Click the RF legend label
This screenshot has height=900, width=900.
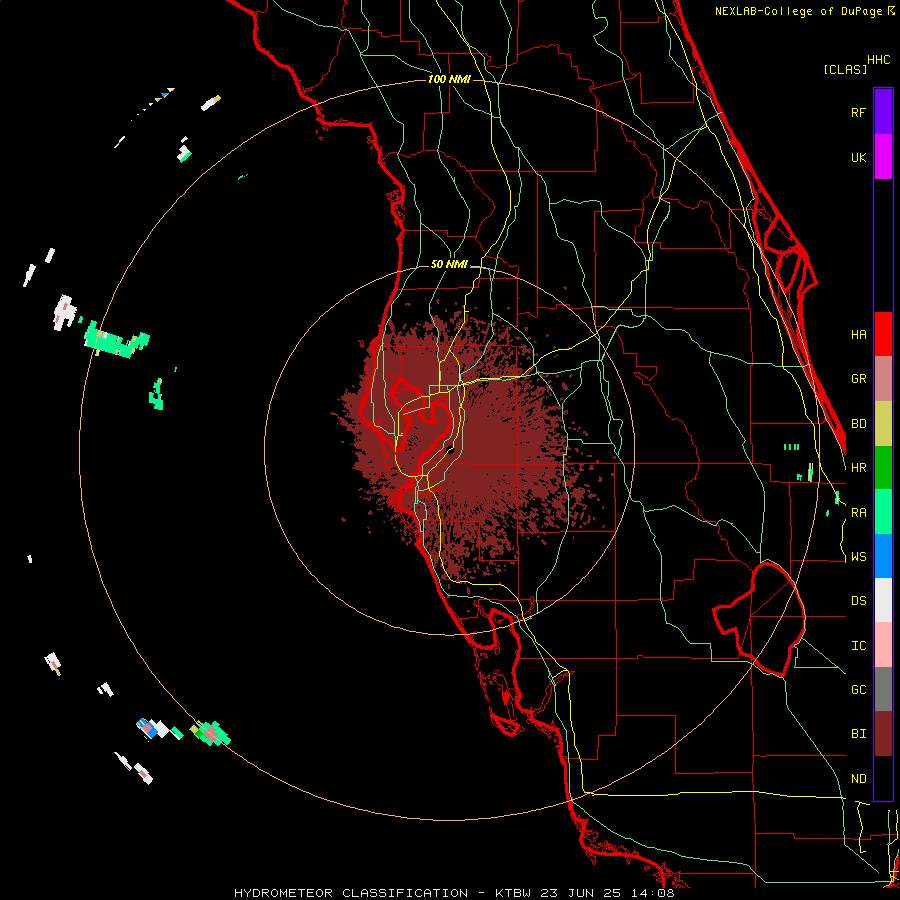coord(858,112)
